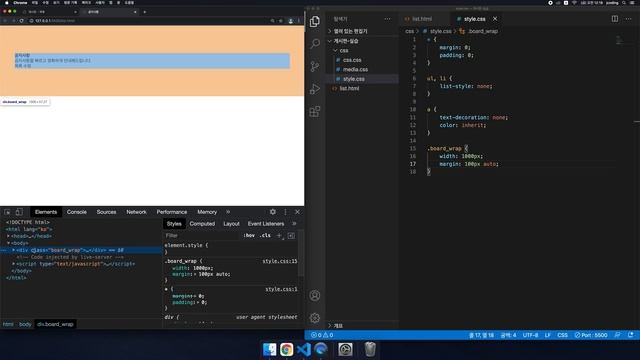This screenshot has height=360, width=640.
Task: Expand the head element in the DOM tree
Action: (x=8, y=236)
